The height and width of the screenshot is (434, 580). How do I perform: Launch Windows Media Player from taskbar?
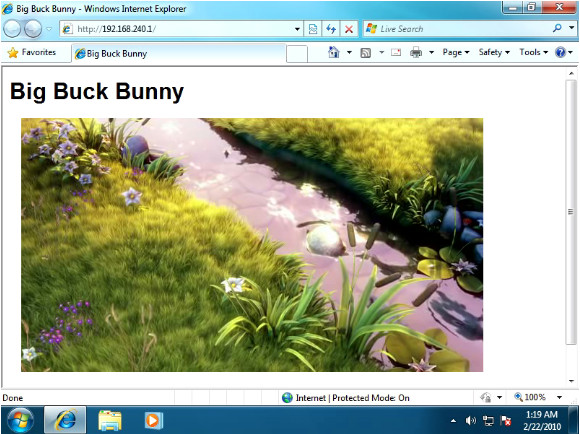(x=153, y=420)
